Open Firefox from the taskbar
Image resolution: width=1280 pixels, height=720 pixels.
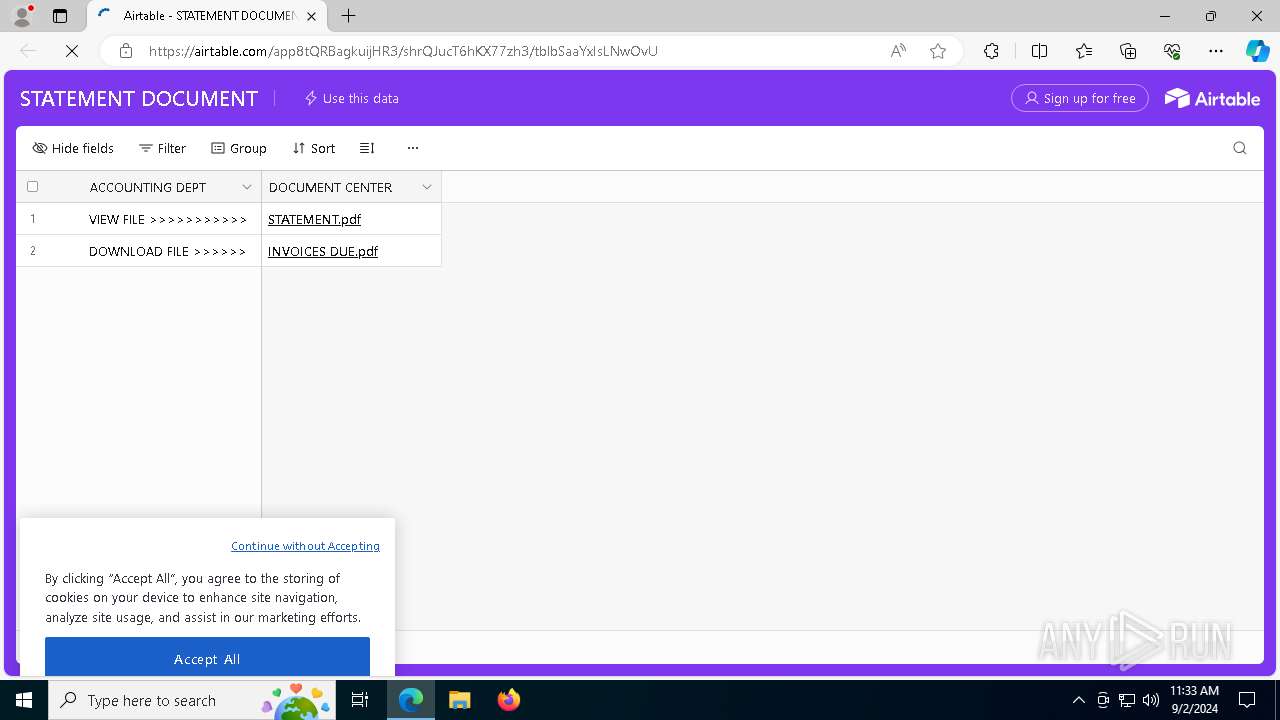(x=508, y=700)
